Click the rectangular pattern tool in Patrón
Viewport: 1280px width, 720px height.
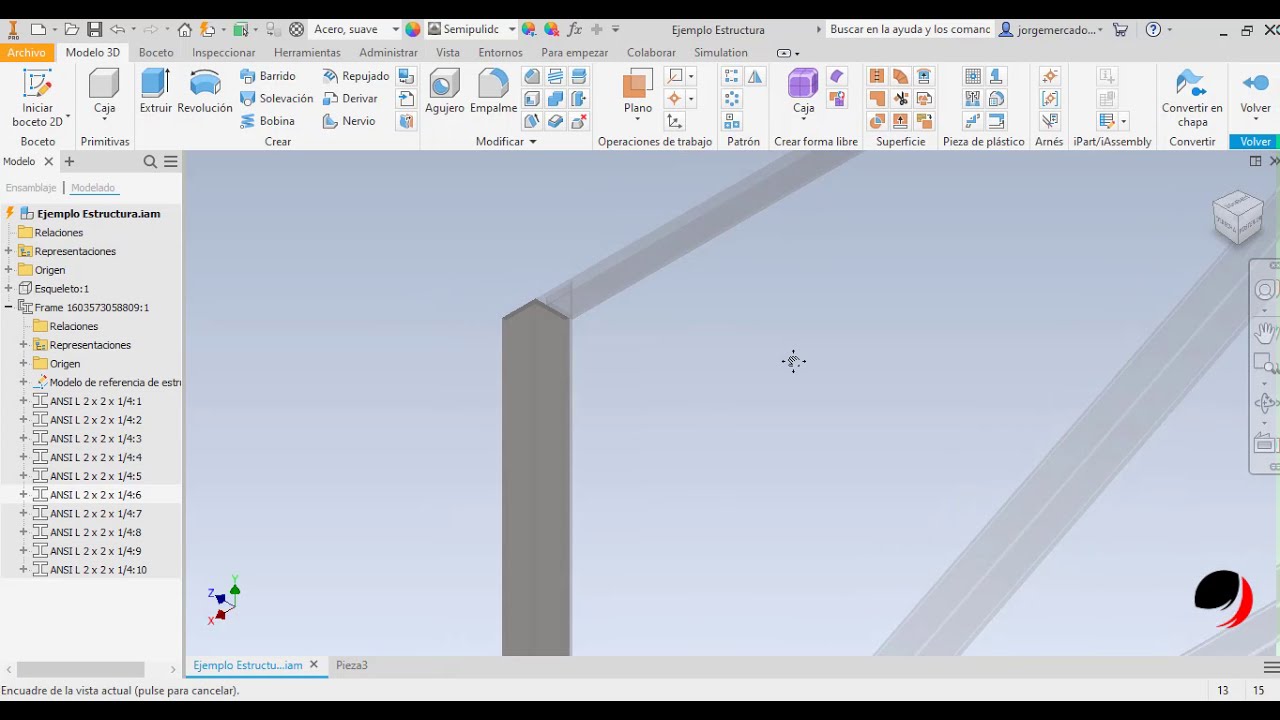pos(732,76)
